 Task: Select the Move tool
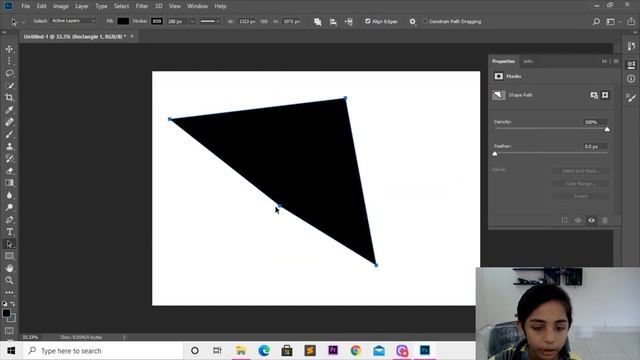coord(9,49)
